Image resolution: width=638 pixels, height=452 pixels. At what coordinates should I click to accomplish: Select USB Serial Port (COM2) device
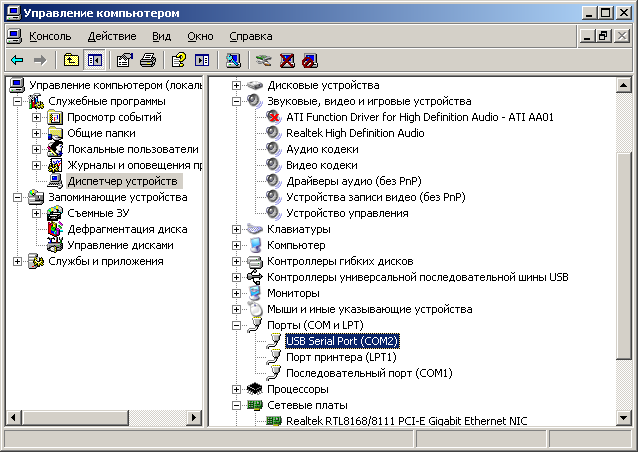(x=340, y=341)
